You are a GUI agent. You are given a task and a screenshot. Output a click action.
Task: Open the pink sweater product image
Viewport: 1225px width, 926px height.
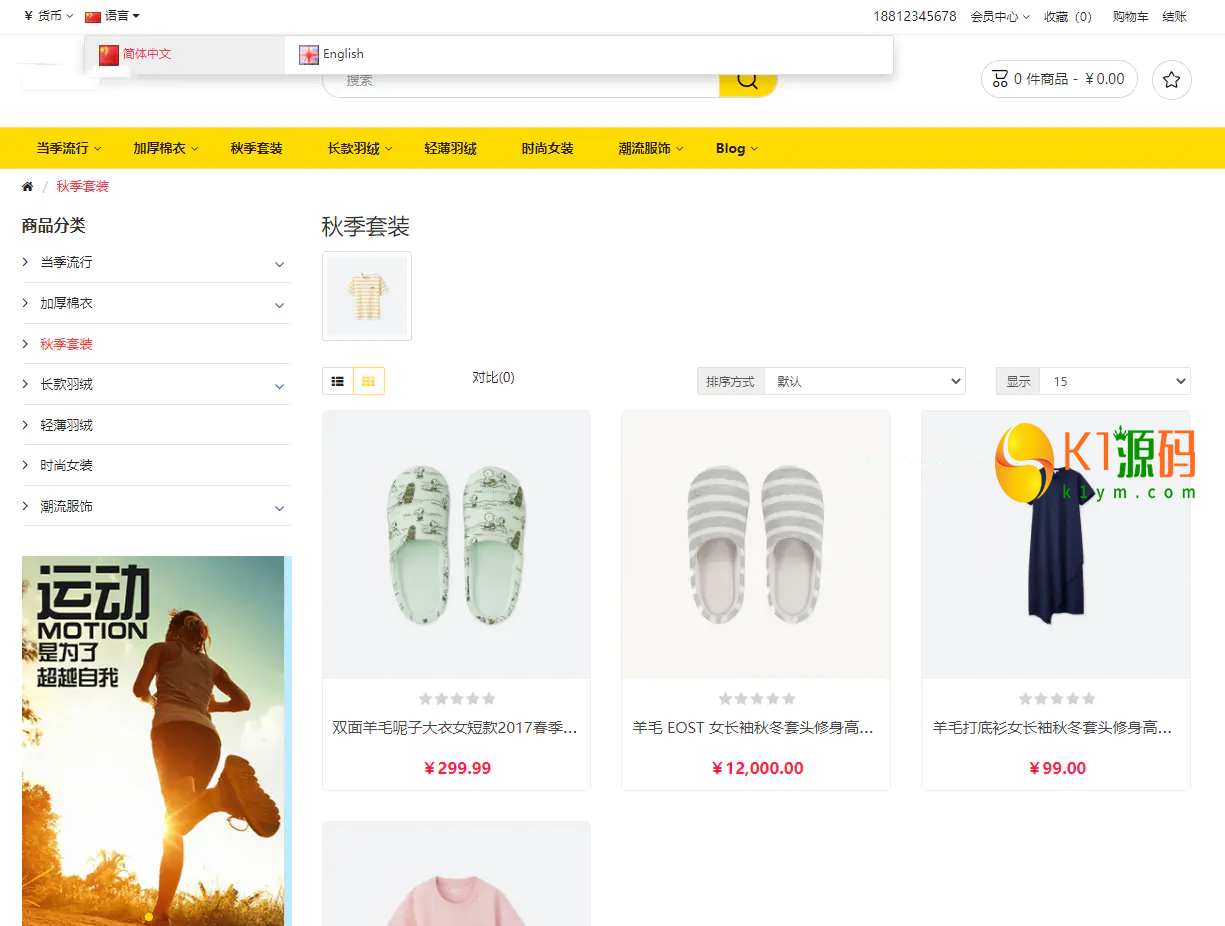click(x=456, y=874)
